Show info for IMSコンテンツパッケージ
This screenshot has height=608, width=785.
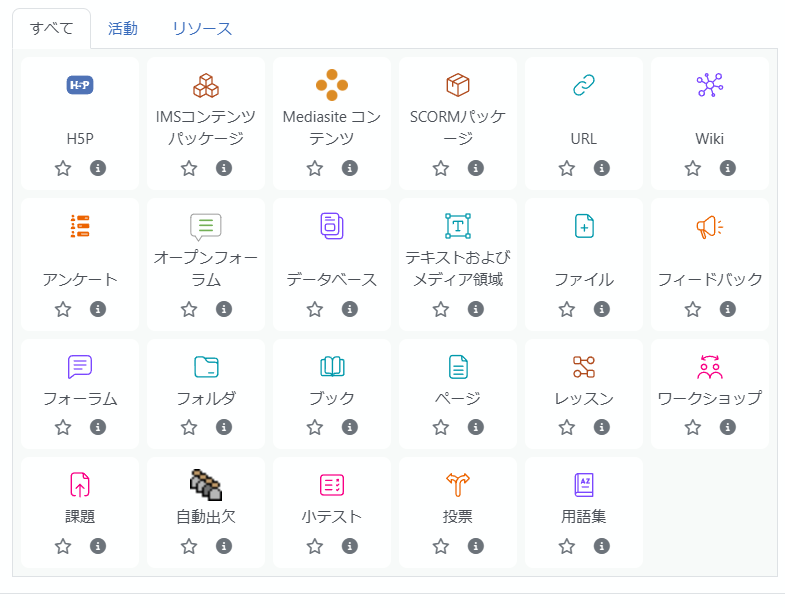coord(224,168)
